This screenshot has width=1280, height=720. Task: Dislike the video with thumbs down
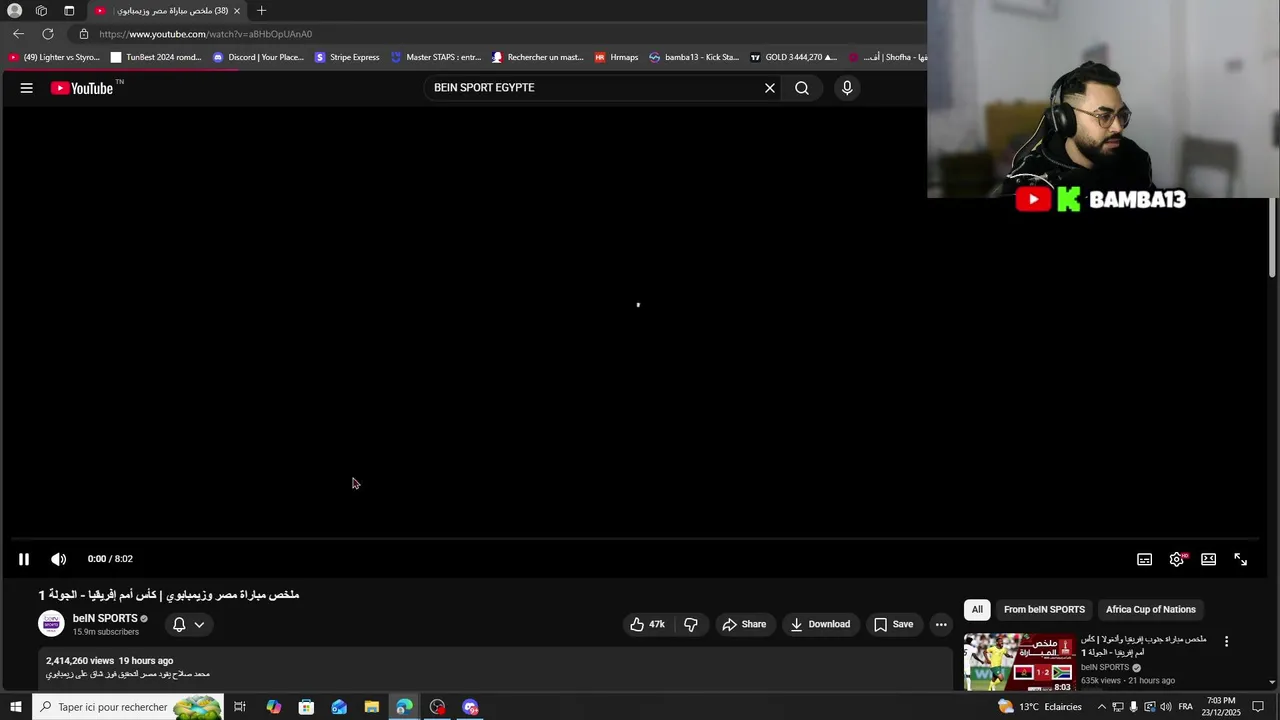click(690, 624)
